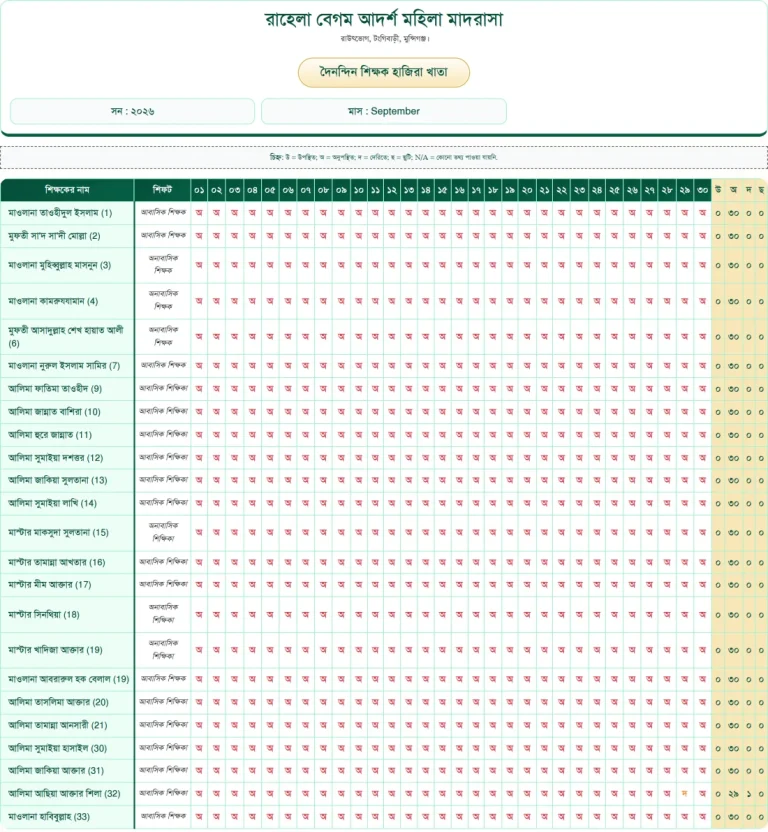Click teacher name আলিমা সুমাইয়া হাসাইল (30)
Screen dimensions: 768x832
click(57, 748)
